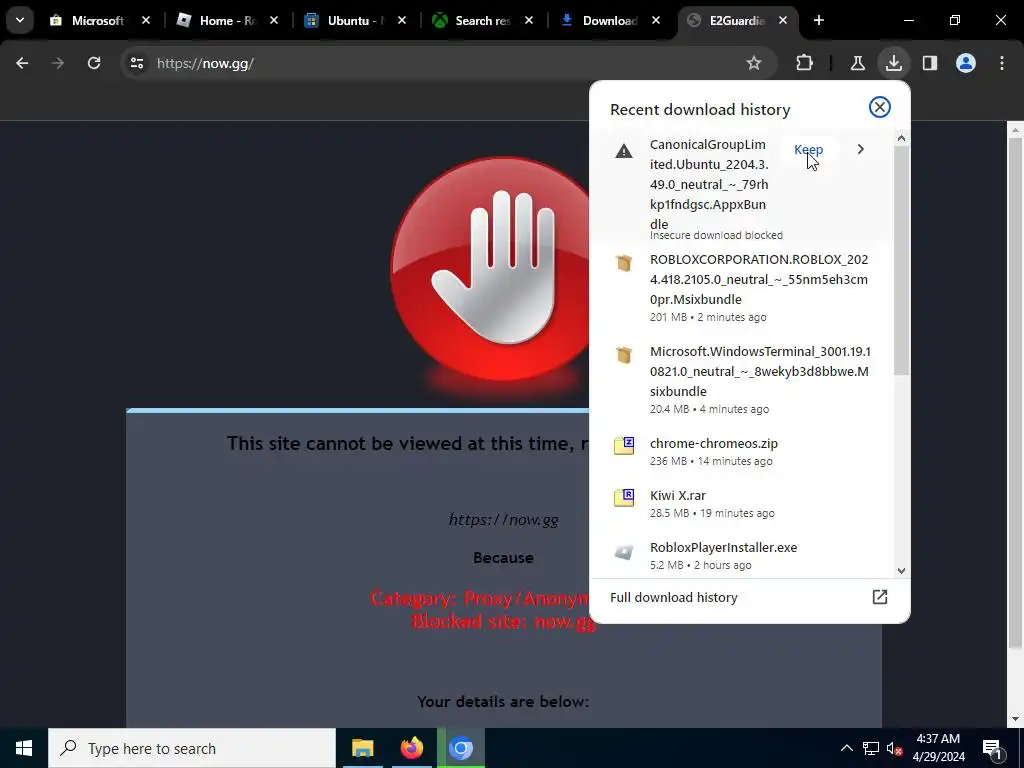Click the Chrome taskbar icon
The image size is (1024, 768).
coord(461,748)
